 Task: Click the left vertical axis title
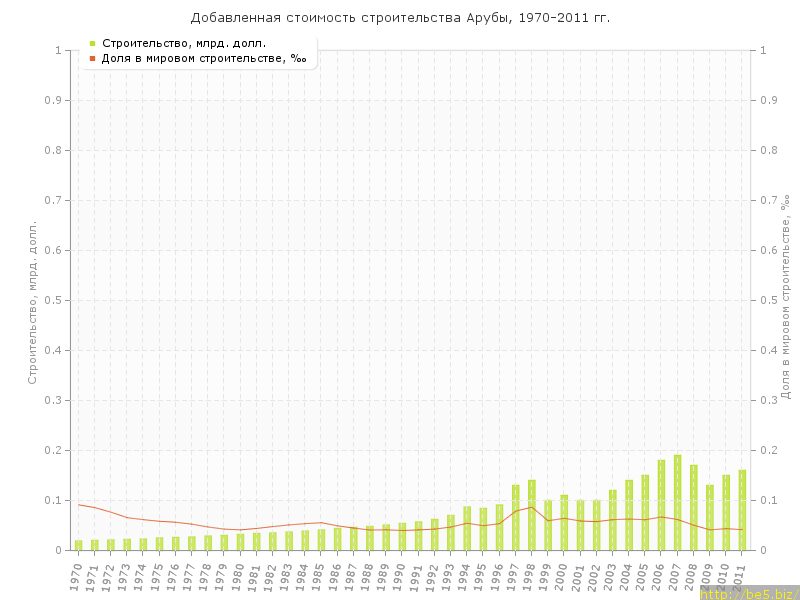pos(32,302)
